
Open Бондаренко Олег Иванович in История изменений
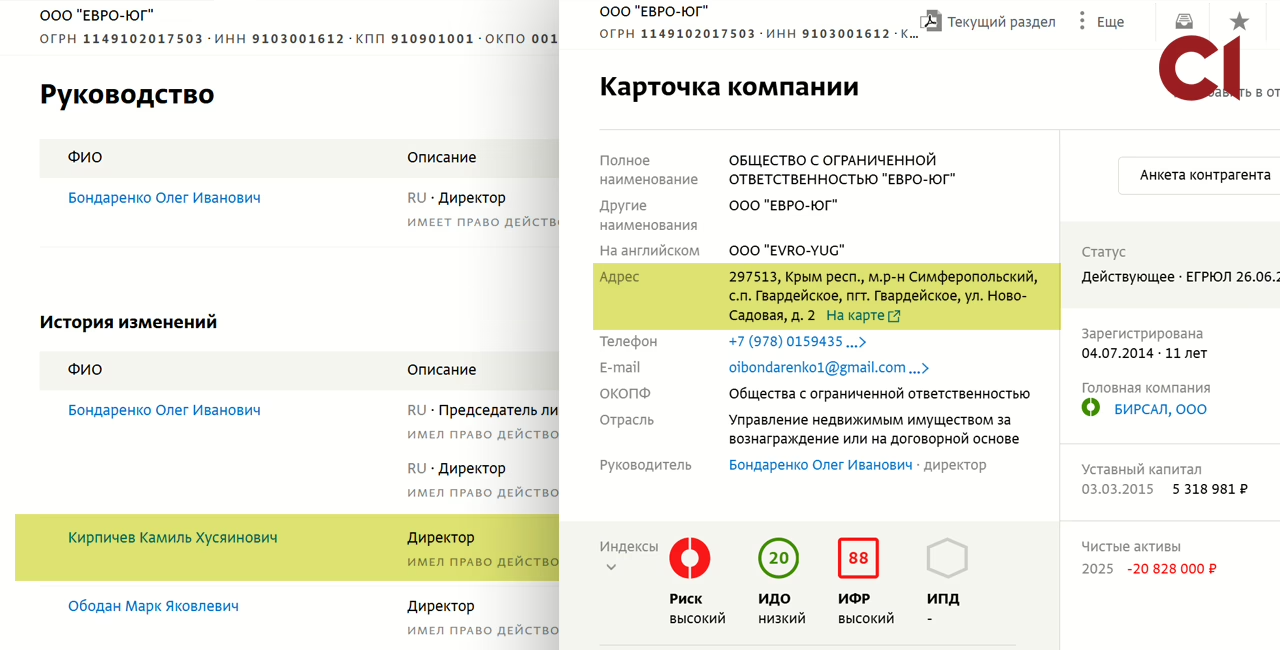(x=164, y=410)
